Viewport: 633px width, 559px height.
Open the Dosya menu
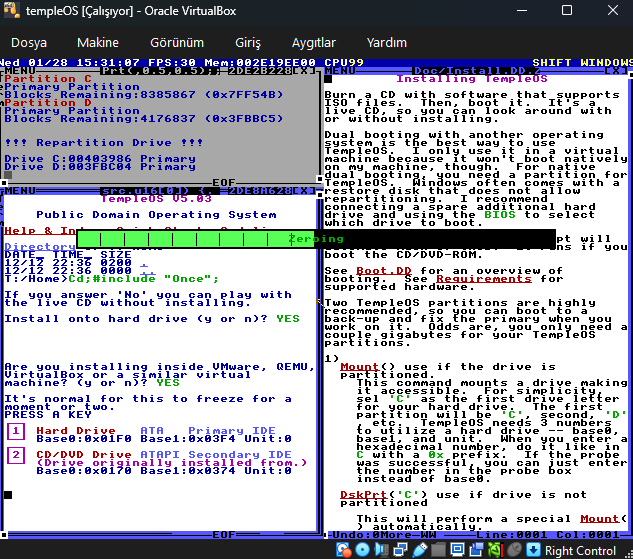tap(29, 43)
